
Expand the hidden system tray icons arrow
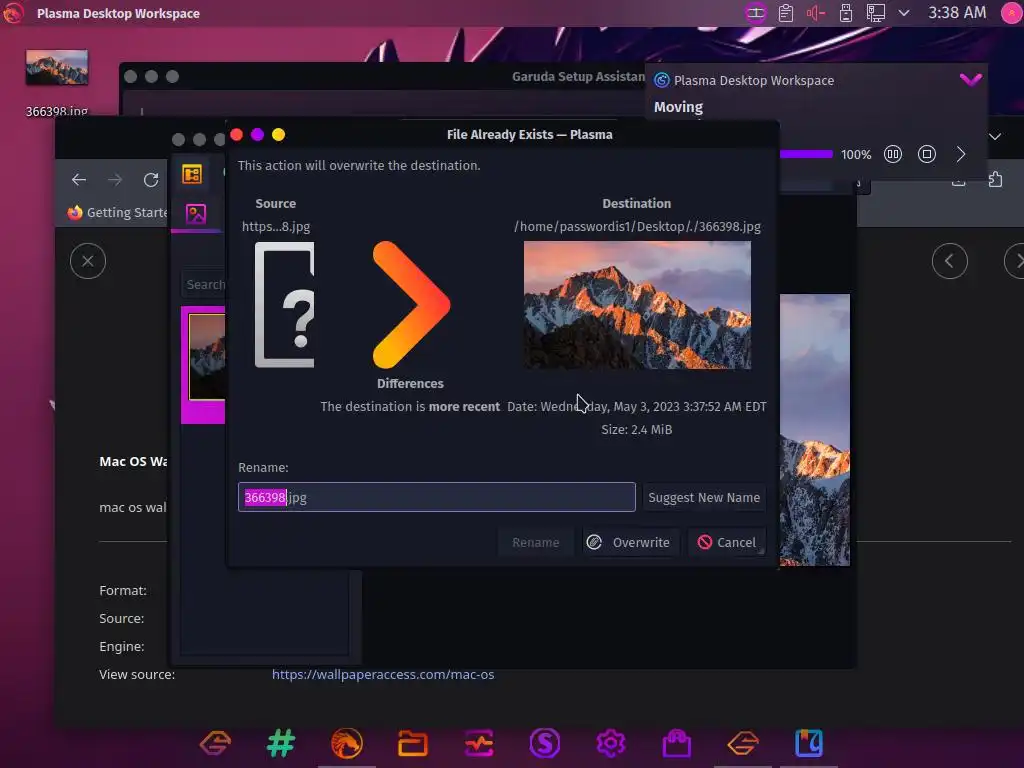pos(904,13)
